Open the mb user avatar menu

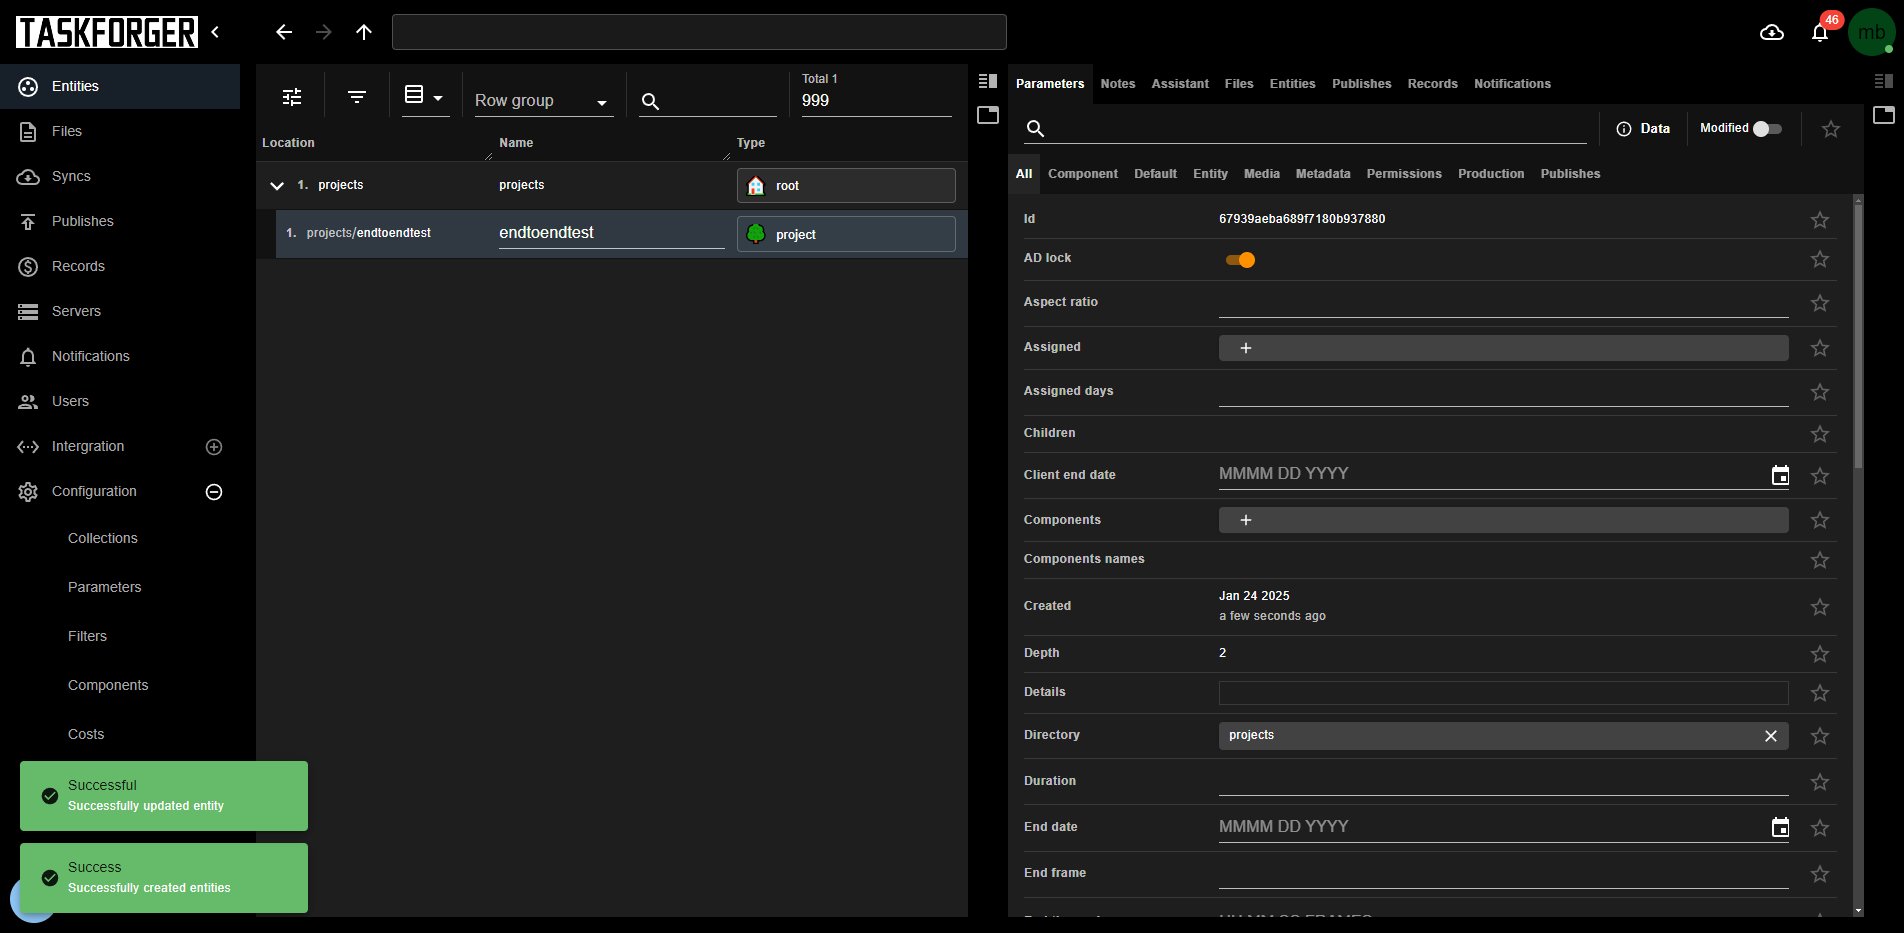click(1872, 32)
